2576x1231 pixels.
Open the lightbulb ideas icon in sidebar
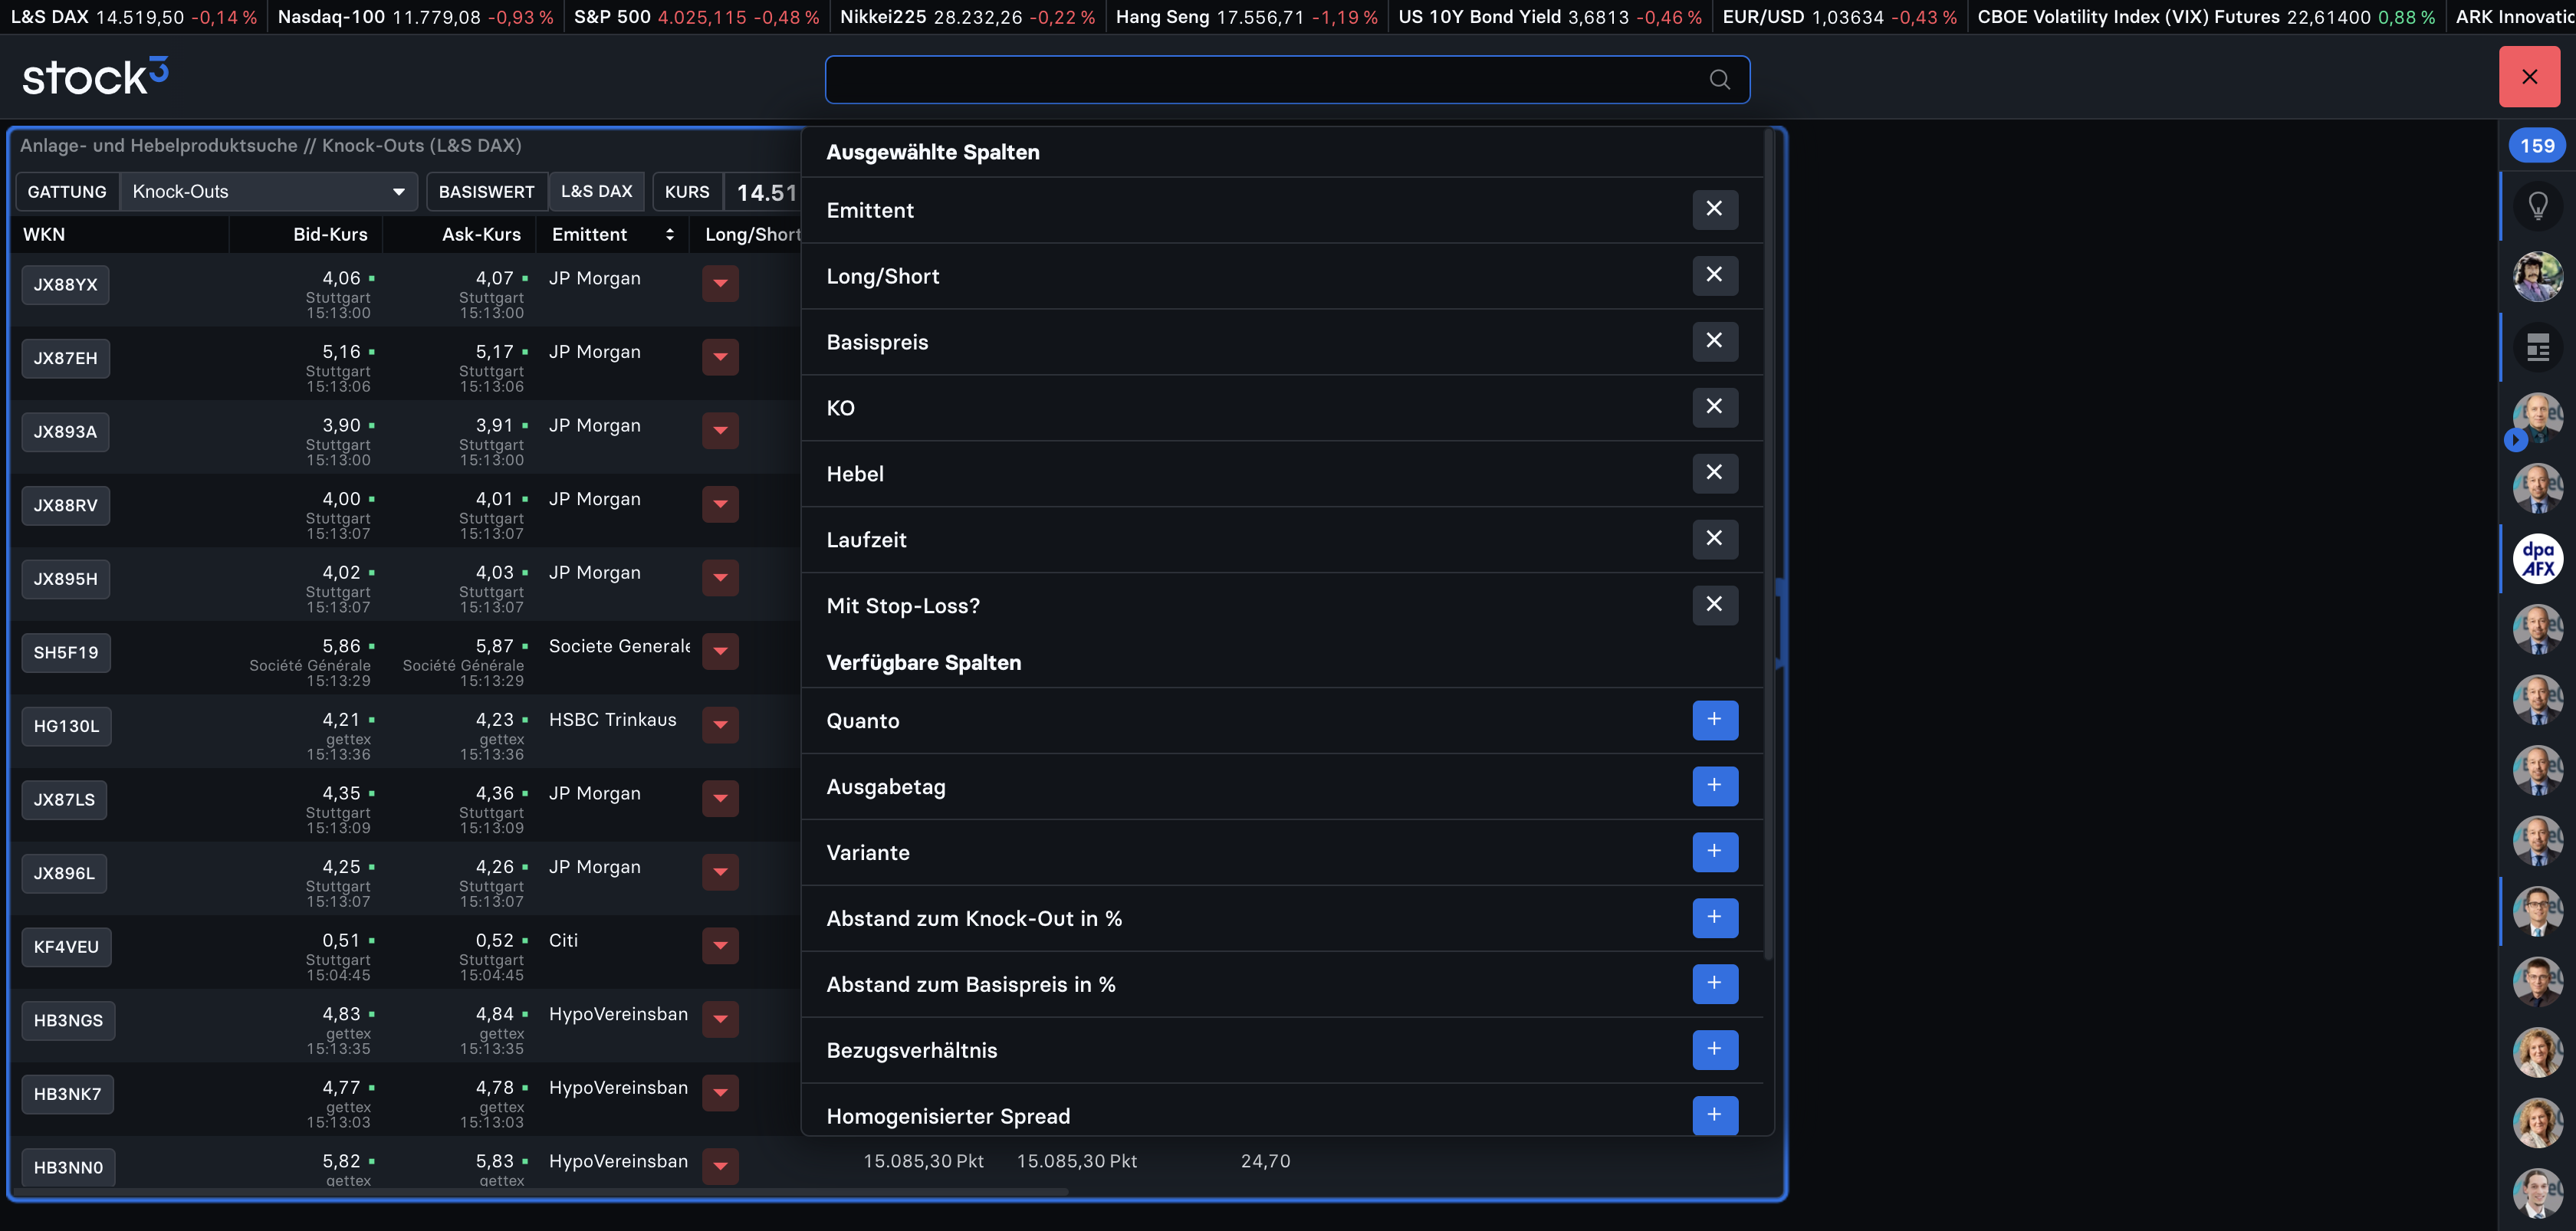tap(2537, 206)
